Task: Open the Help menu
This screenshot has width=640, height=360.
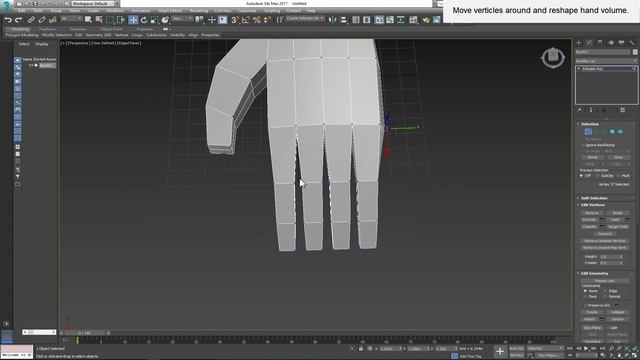Action: 311,11
